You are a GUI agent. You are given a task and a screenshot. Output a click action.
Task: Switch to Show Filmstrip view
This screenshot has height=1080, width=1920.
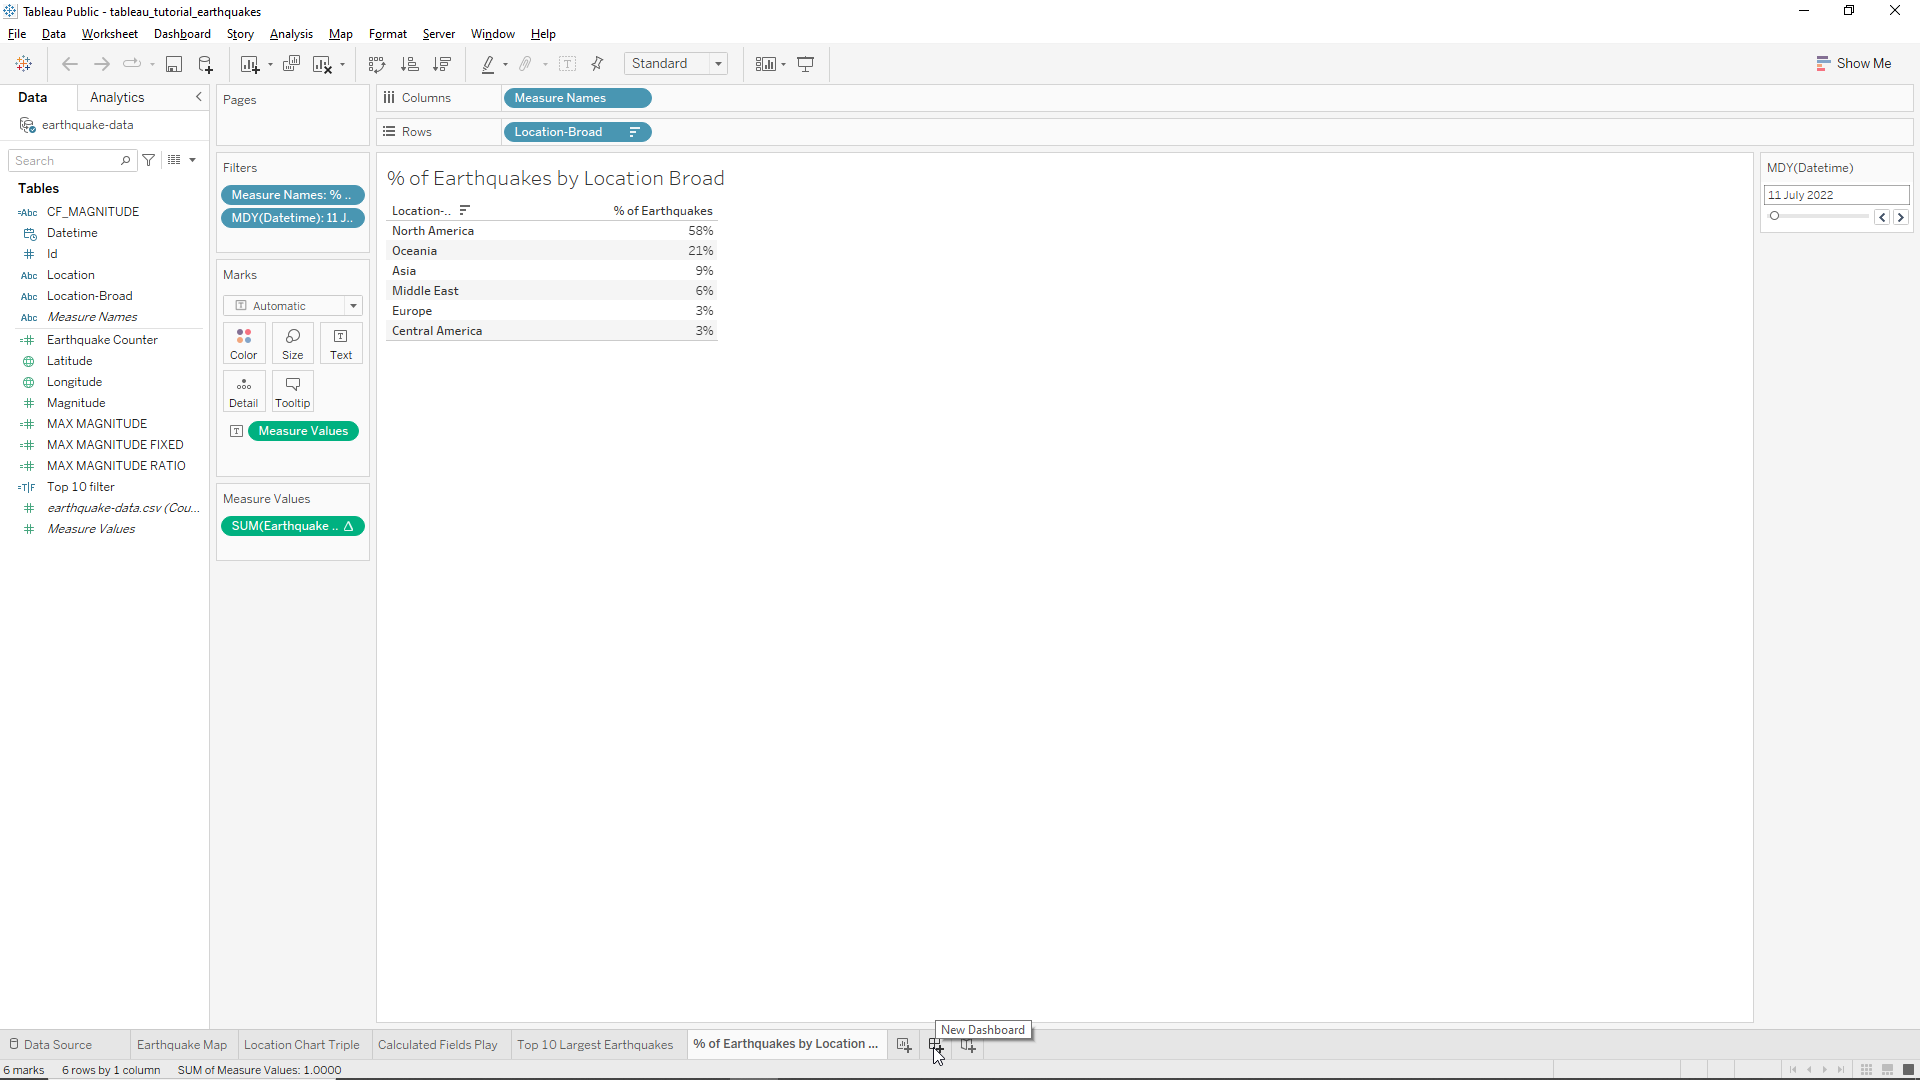[x=1887, y=1070]
